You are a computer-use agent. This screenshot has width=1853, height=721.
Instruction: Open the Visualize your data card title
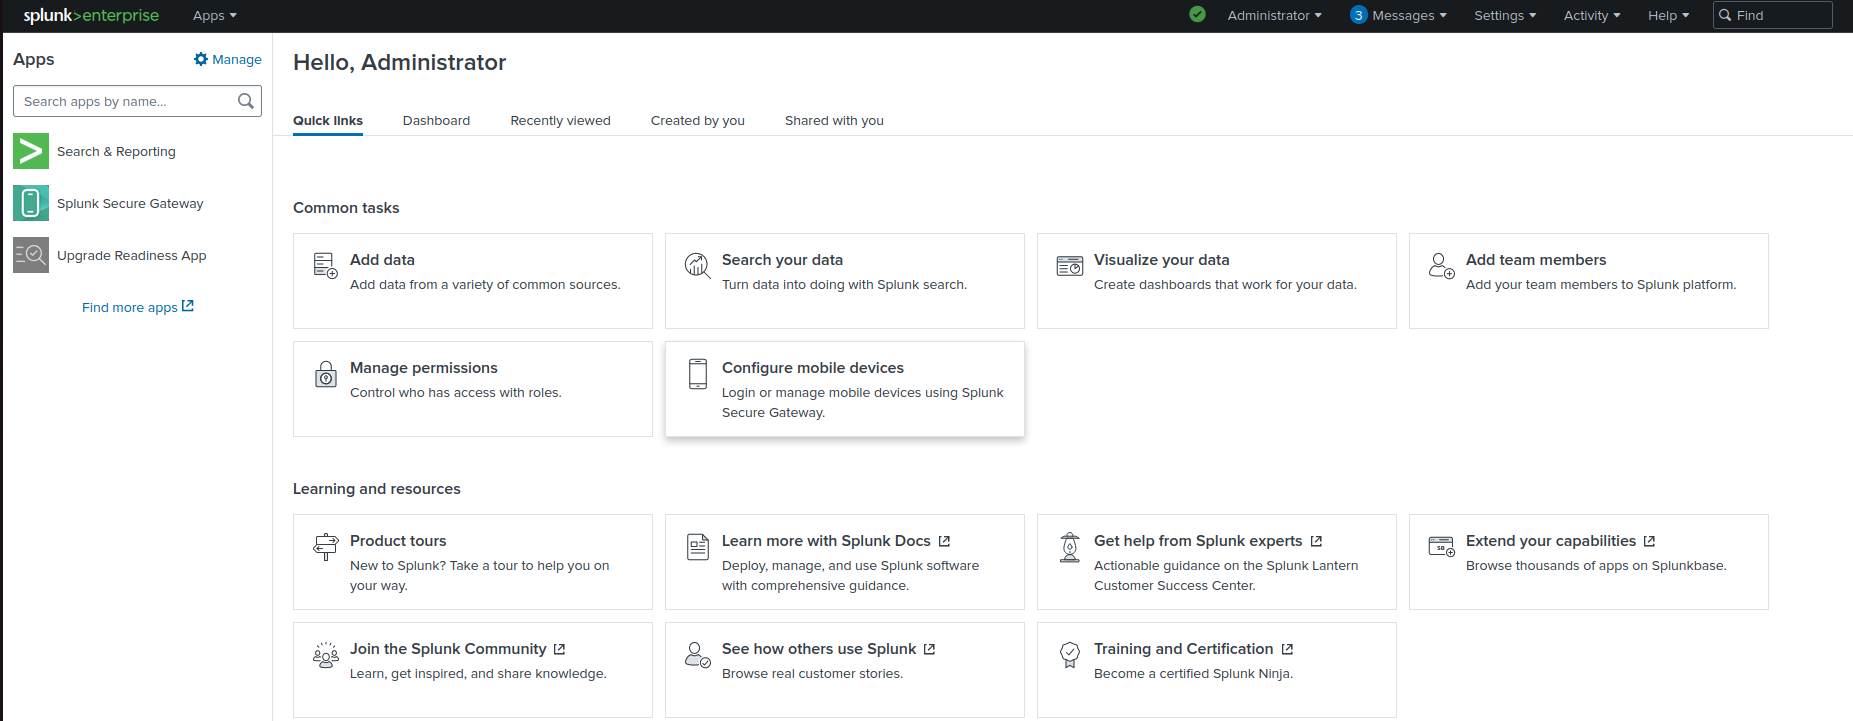[x=1161, y=260]
